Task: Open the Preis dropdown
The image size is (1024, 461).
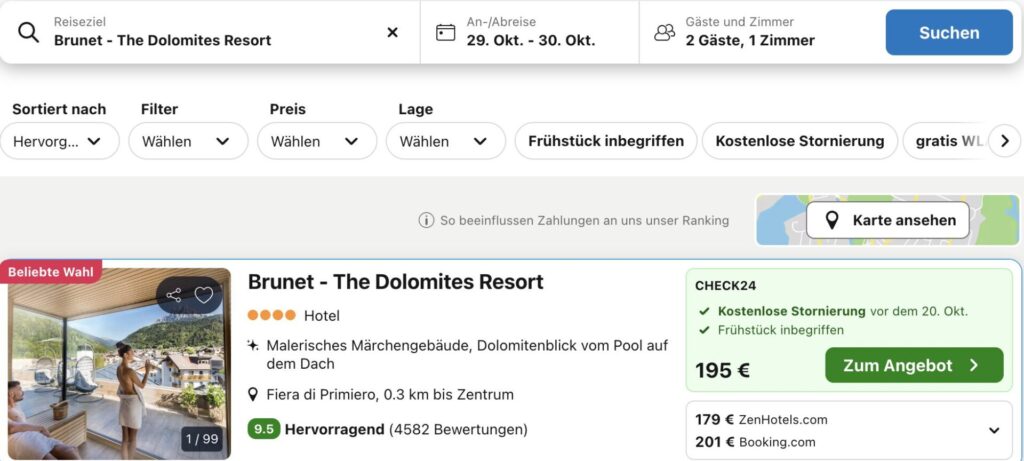Action: (316, 141)
